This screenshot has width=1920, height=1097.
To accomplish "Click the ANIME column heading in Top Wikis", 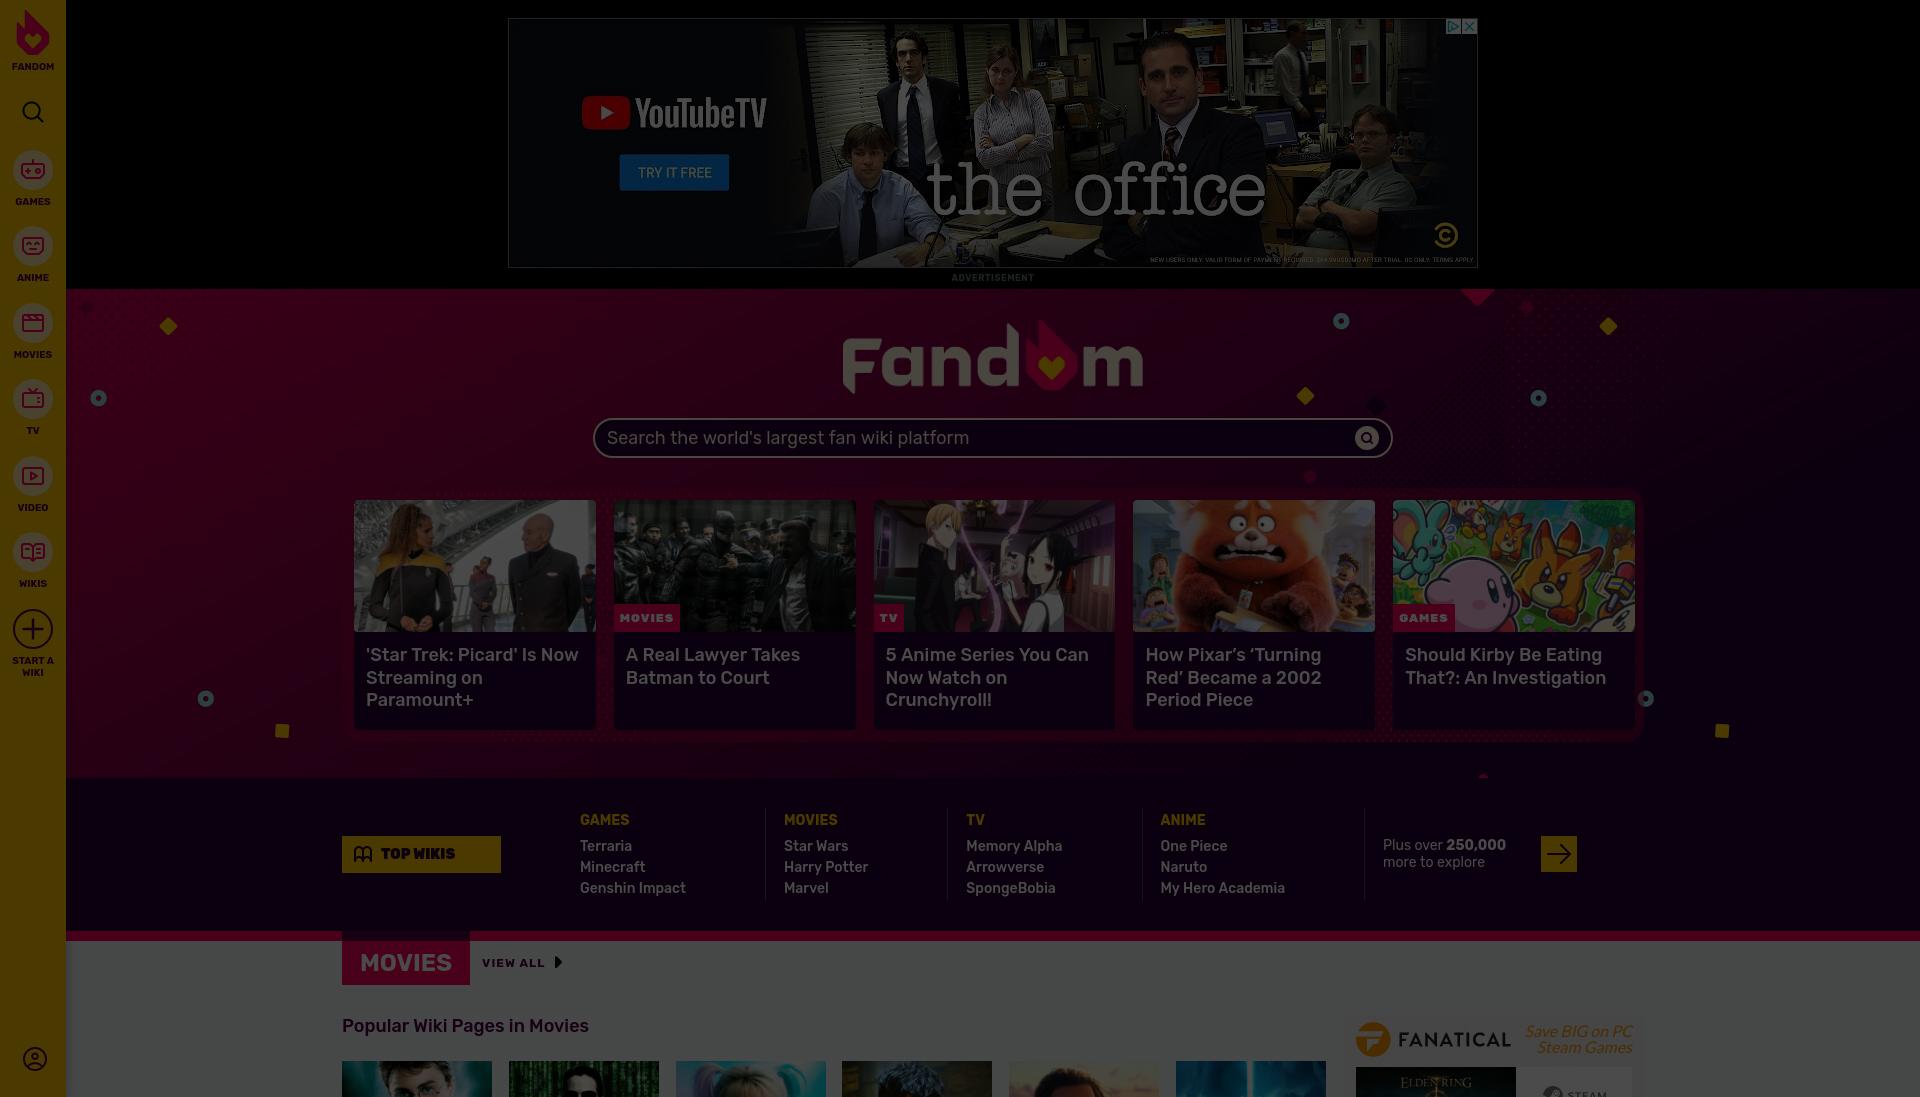I will pos(1183,820).
